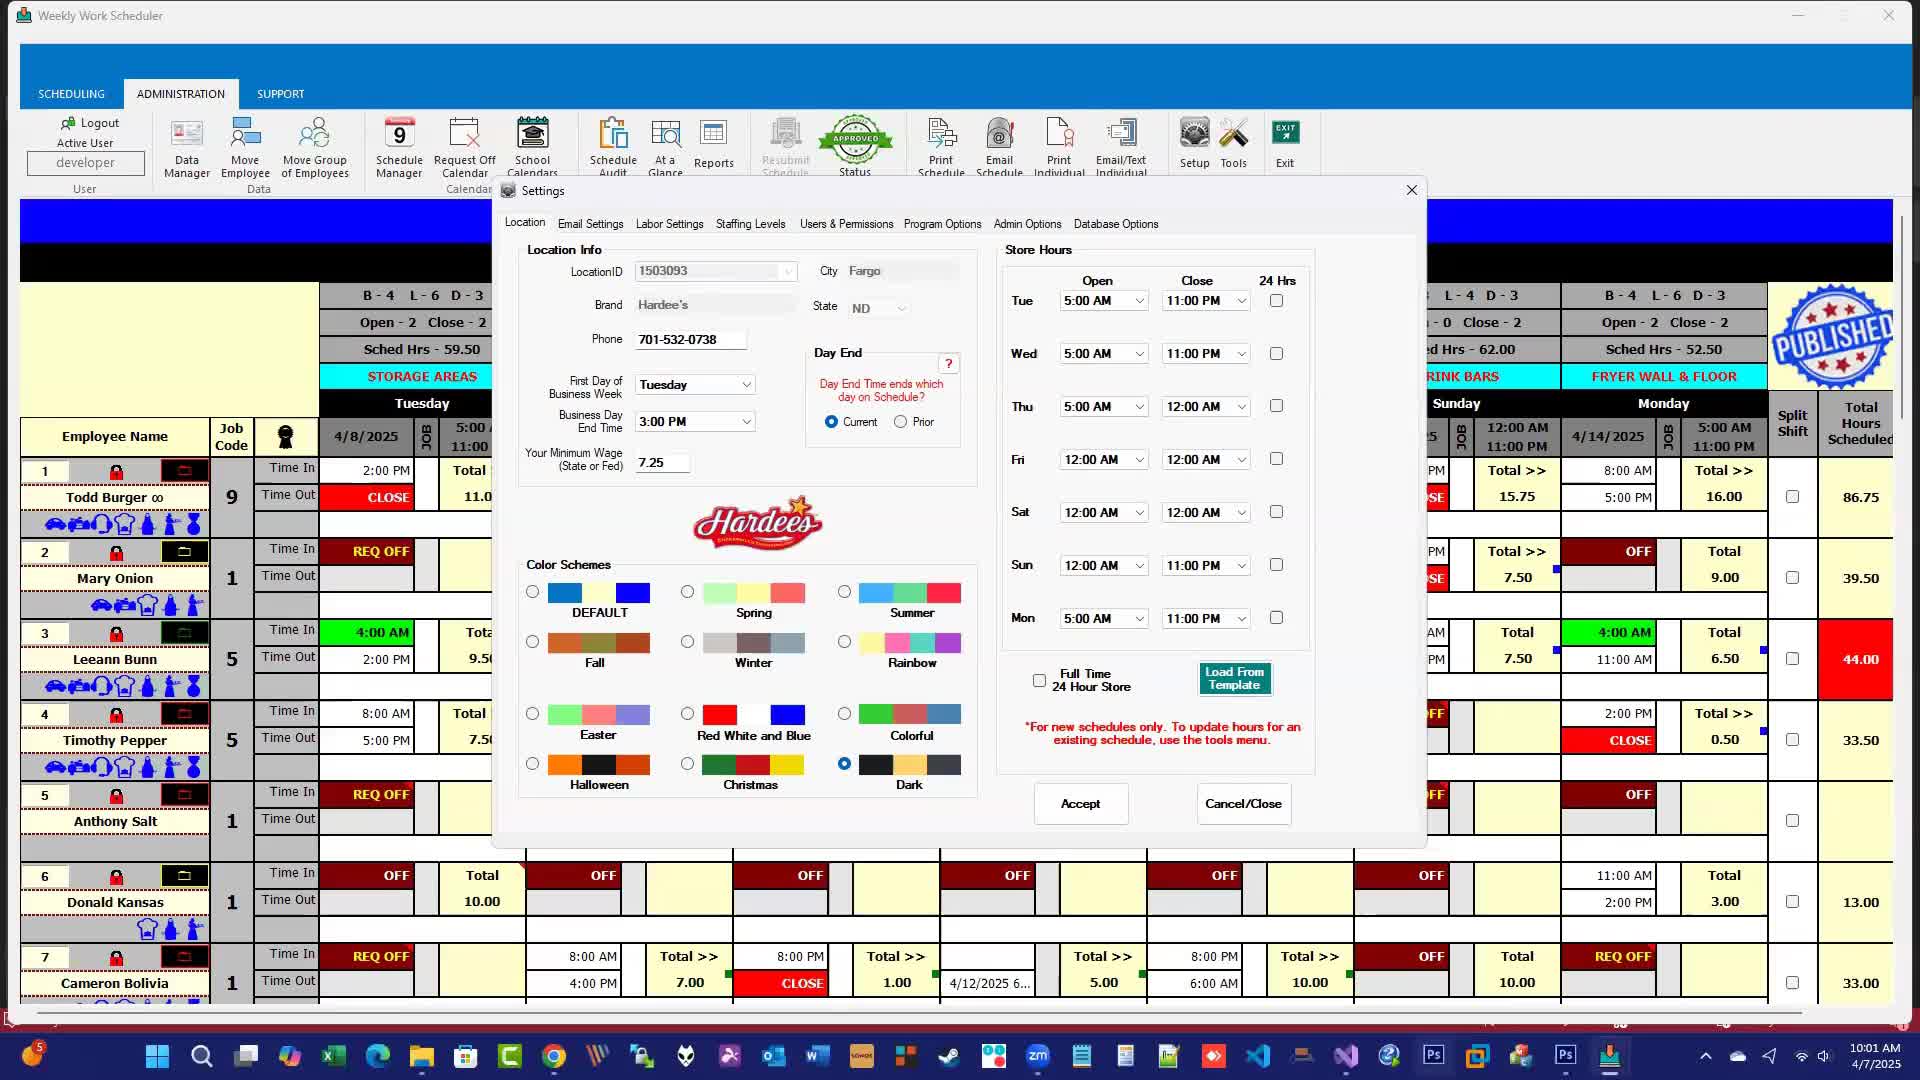The image size is (1920, 1080).
Task: Open File Explorer from the taskbar
Action: [x=421, y=1056]
